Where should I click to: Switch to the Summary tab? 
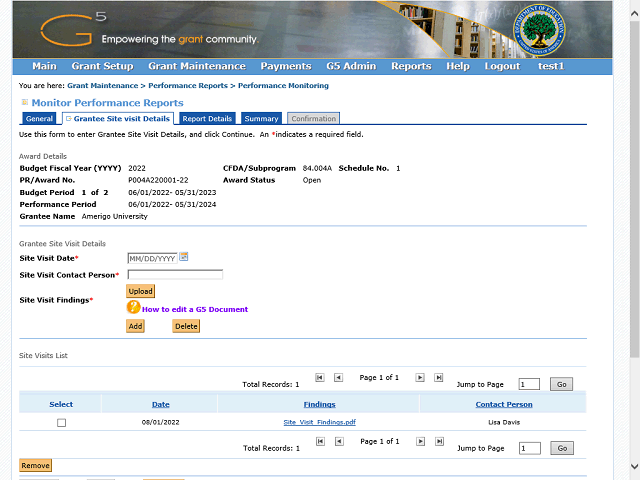(x=262, y=119)
